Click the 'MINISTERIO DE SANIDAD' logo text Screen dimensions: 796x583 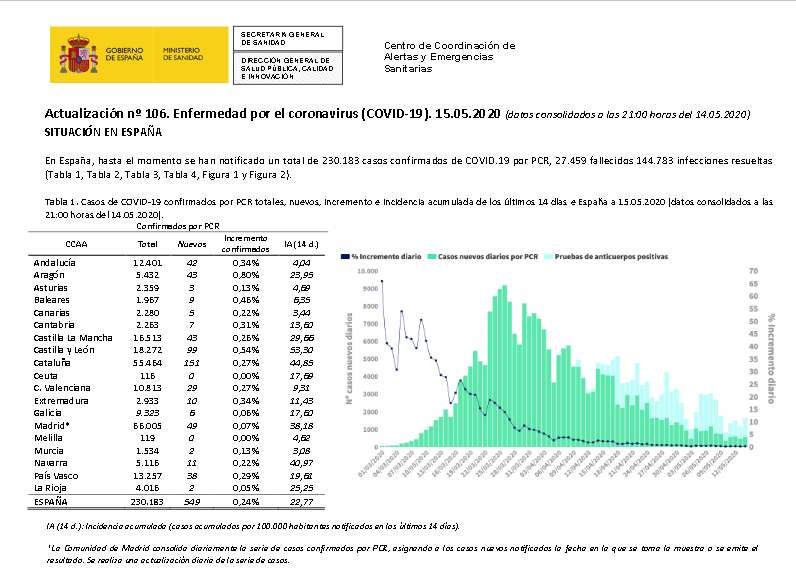click(x=183, y=54)
